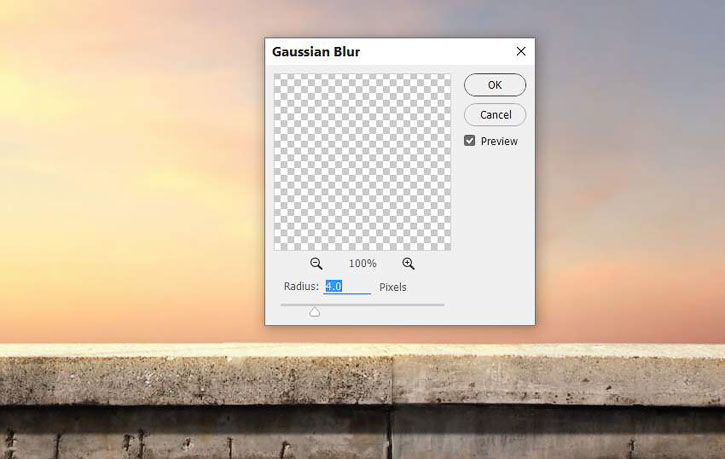Click the 100% zoom level text

point(362,263)
